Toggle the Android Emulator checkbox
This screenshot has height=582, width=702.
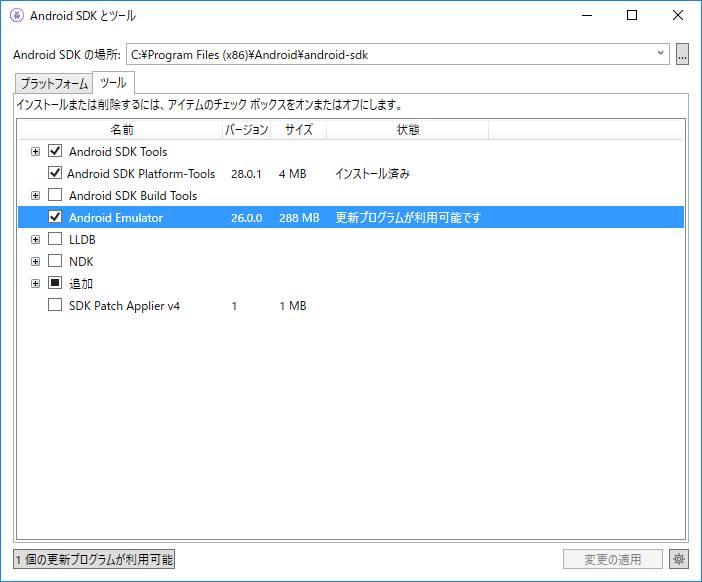coord(55,217)
